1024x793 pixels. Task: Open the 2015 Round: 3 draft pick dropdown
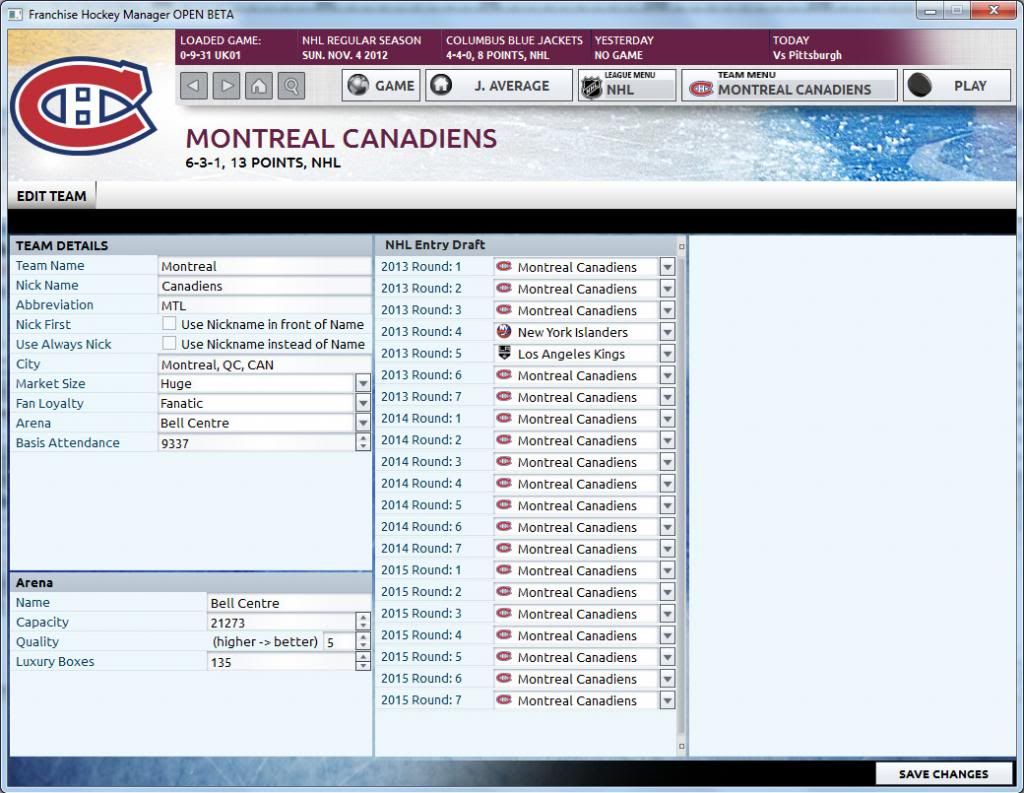pos(667,613)
